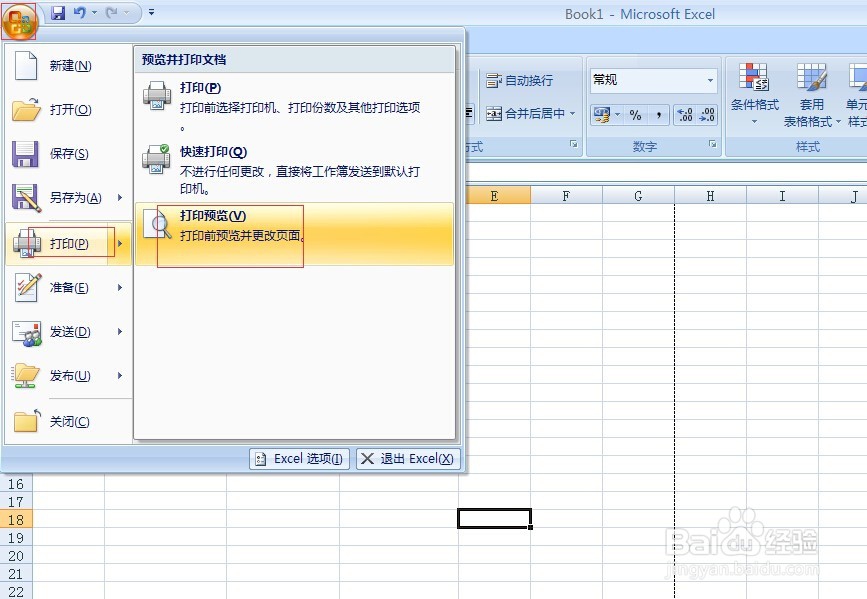Open the 常规 number format combo box

tap(654, 80)
